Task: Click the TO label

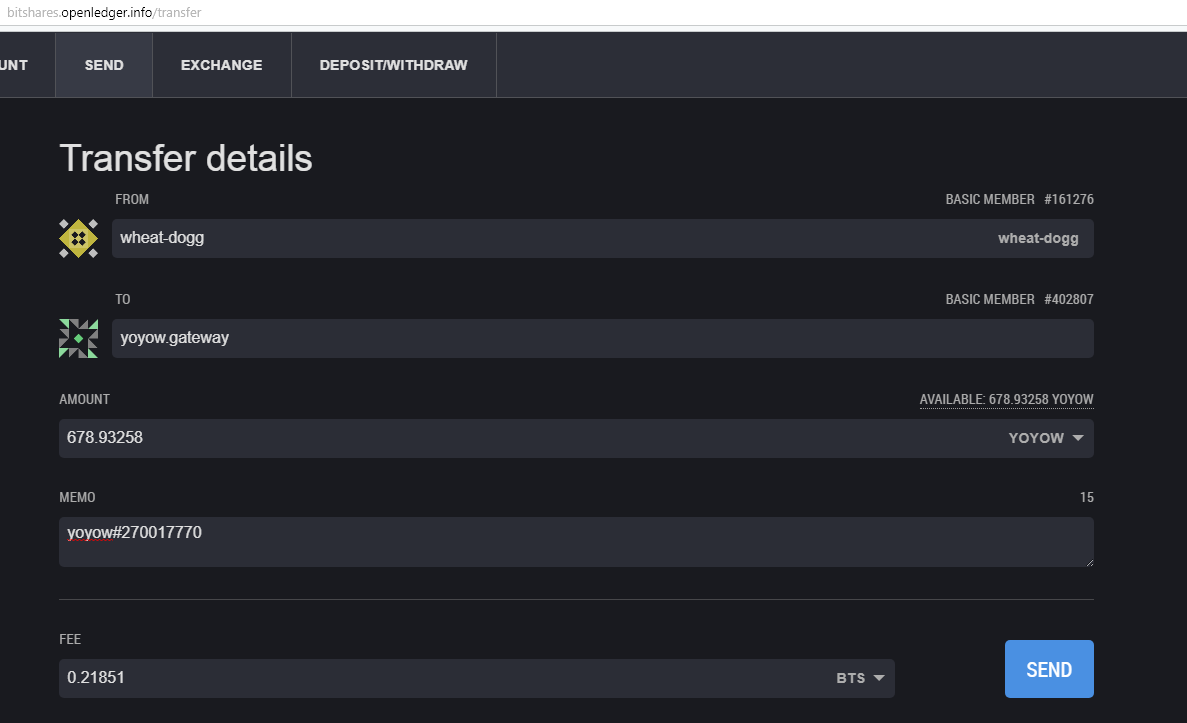Action: [x=123, y=299]
